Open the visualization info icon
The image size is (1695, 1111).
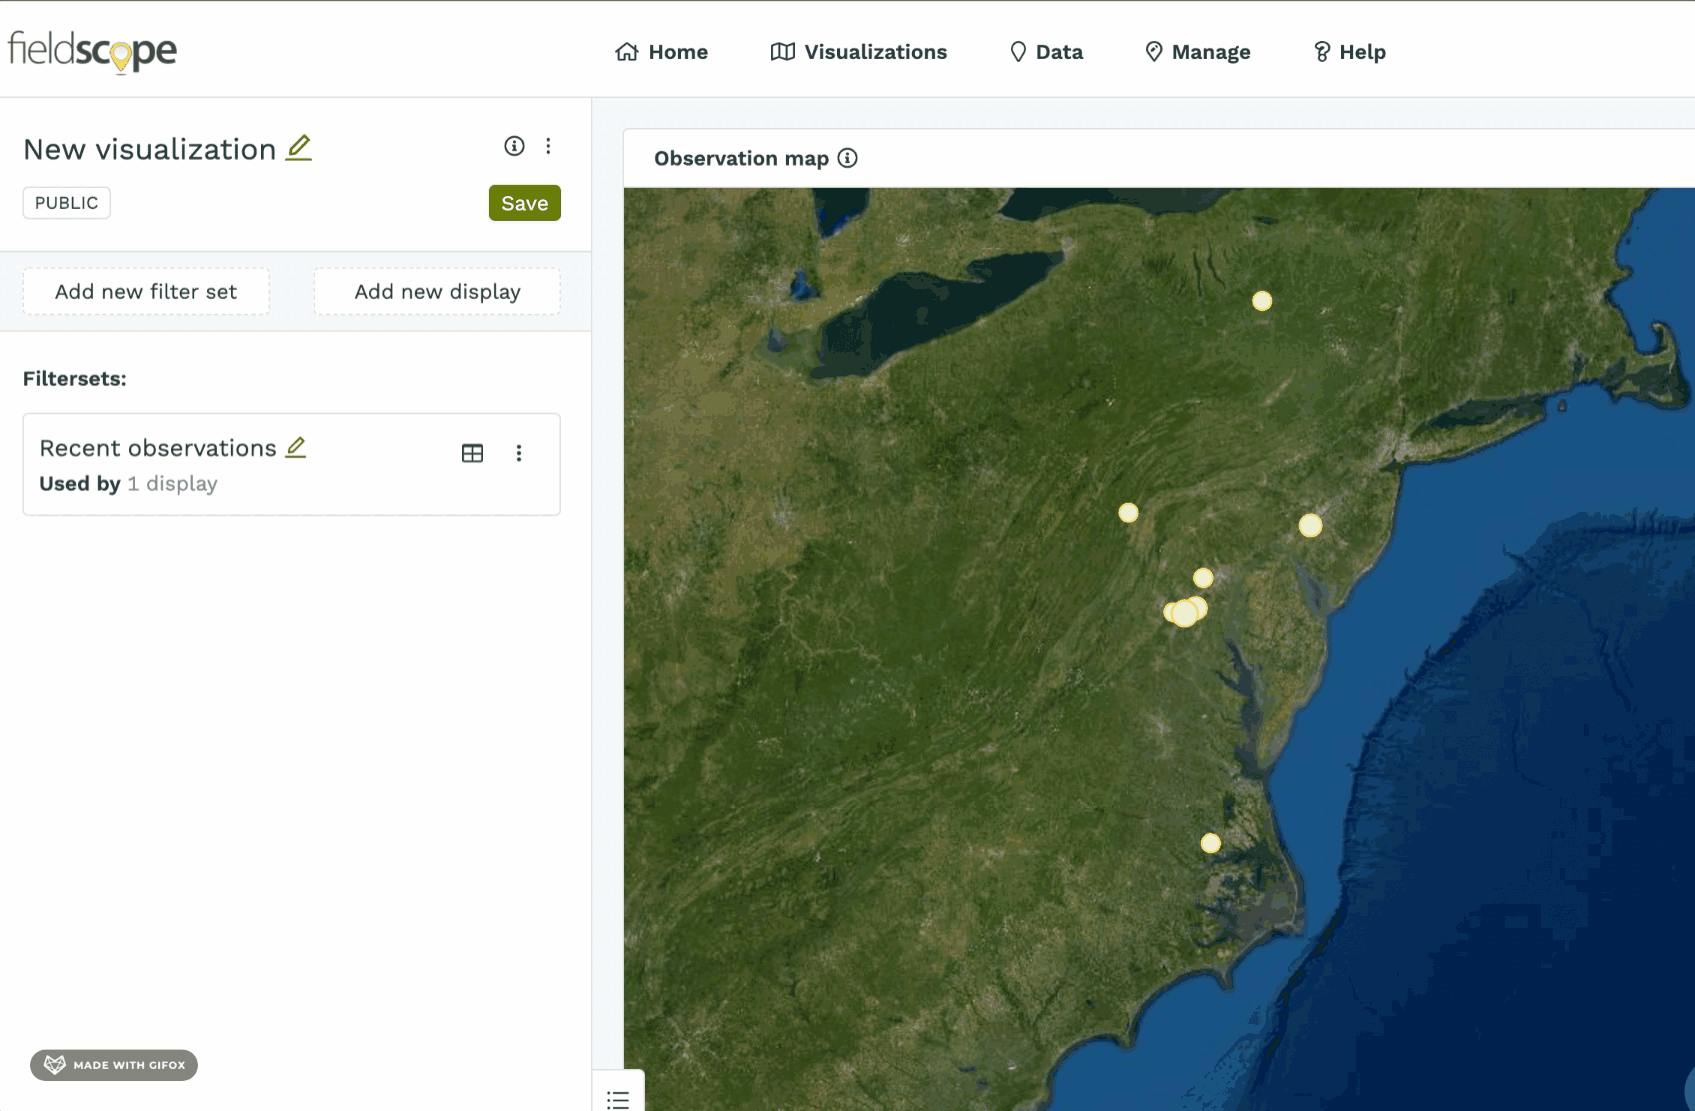(x=514, y=146)
